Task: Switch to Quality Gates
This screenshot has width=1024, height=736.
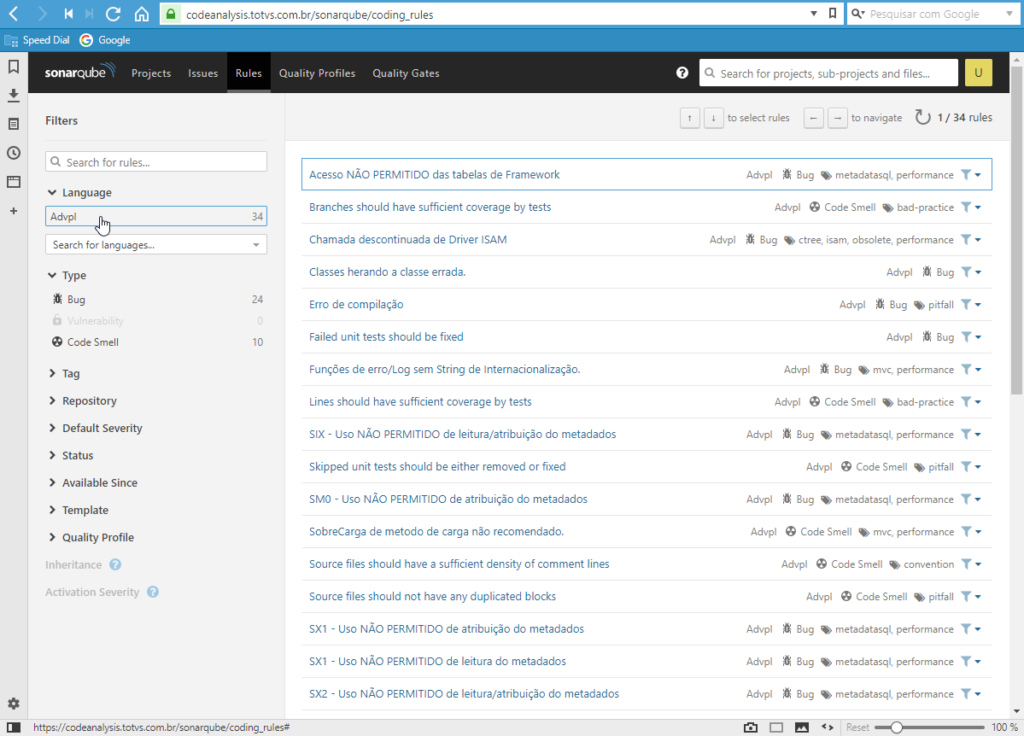Action: click(x=406, y=73)
